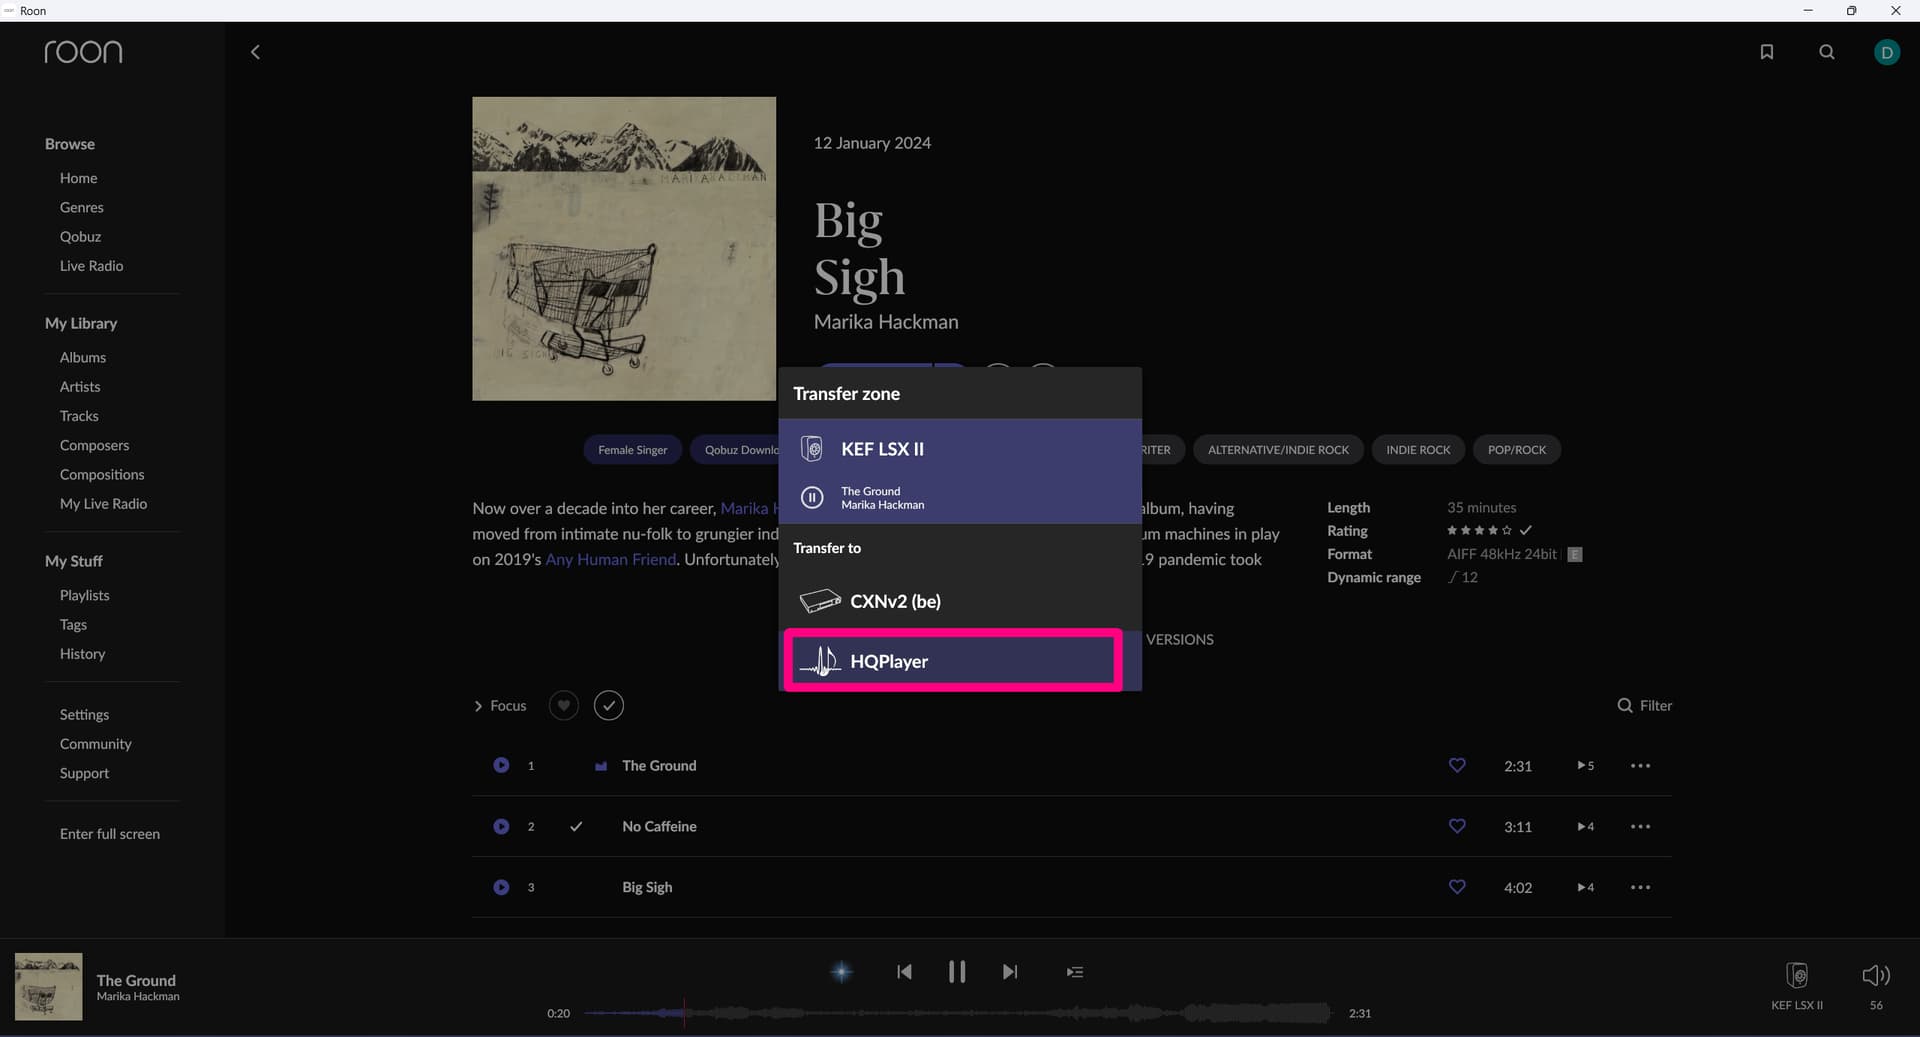Image resolution: width=1920 pixels, height=1037 pixels.
Task: Open the track Filter search
Action: point(1645,705)
